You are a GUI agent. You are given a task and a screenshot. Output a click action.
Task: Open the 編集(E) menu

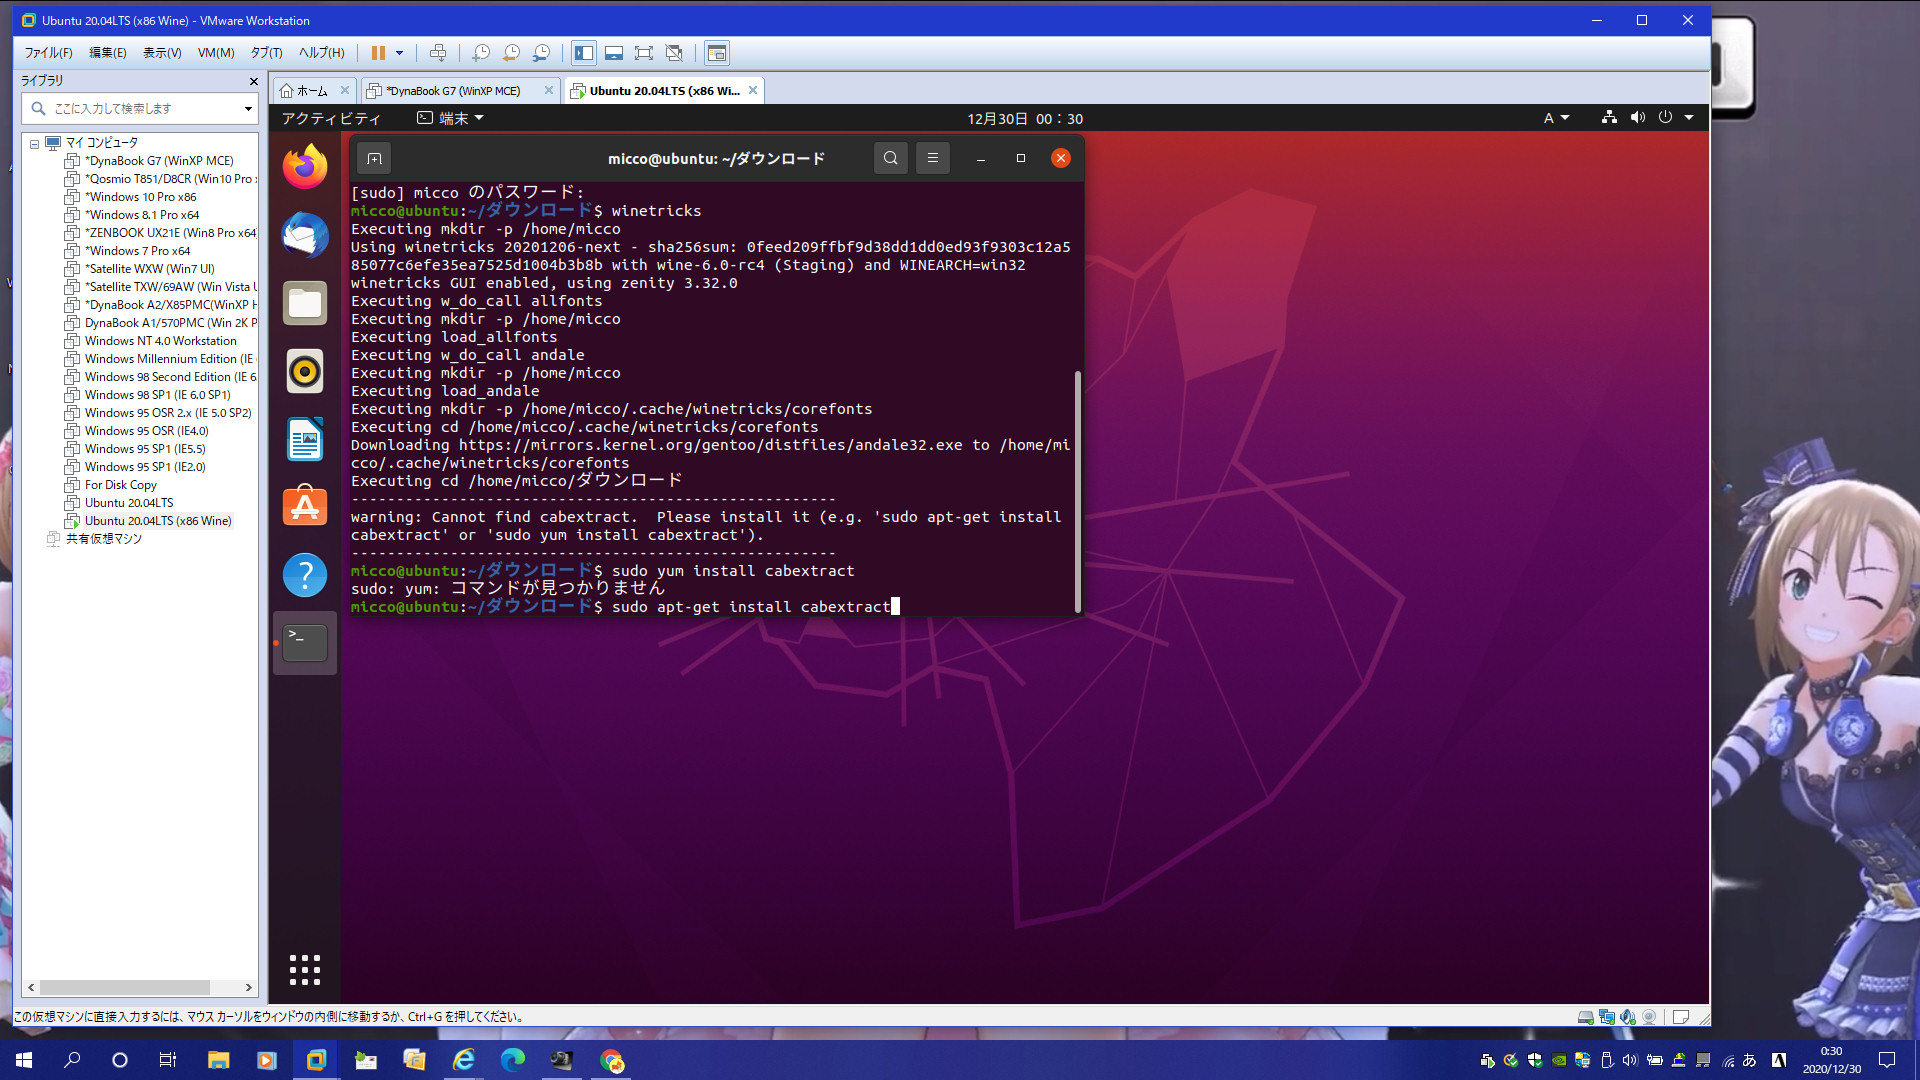click(108, 53)
